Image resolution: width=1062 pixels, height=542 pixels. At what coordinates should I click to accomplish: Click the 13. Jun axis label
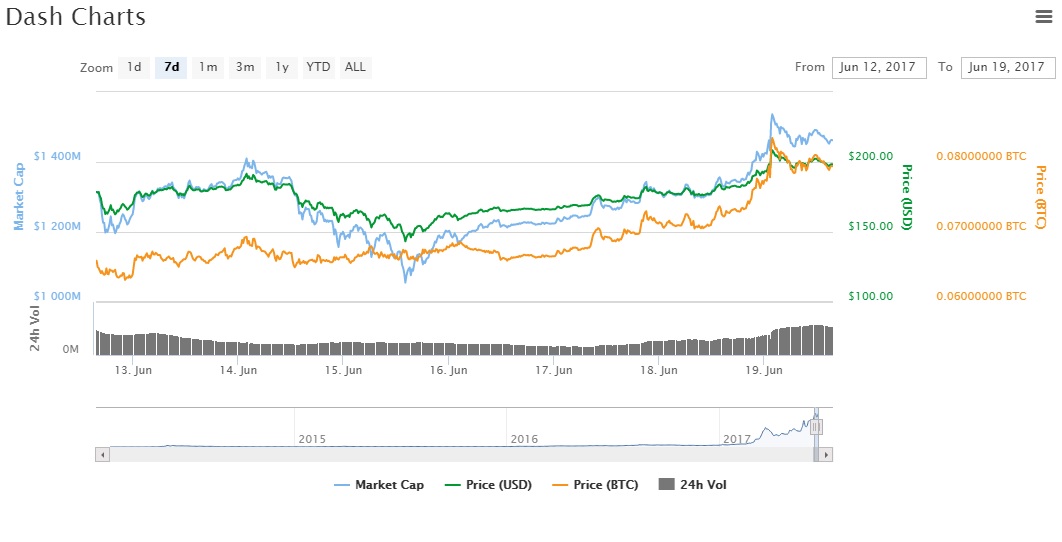[133, 370]
